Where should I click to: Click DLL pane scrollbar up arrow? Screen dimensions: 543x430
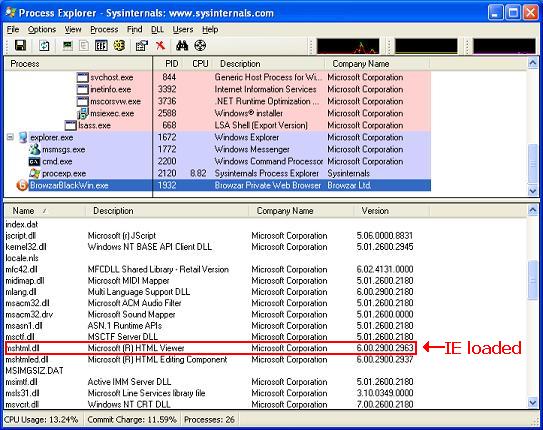click(533, 210)
